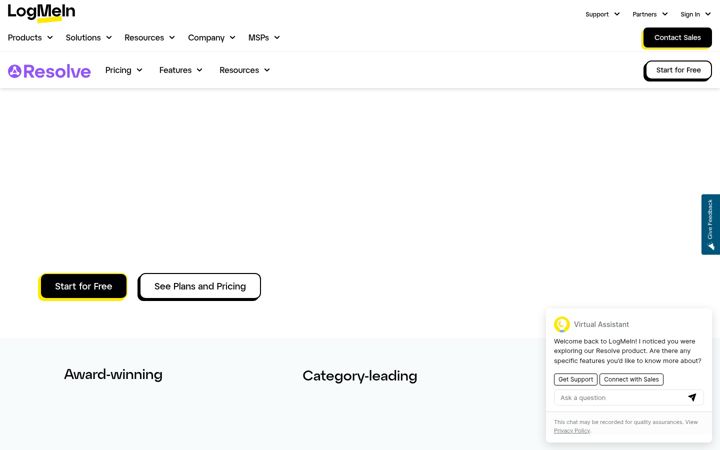Click the LogMeIn logo
This screenshot has width=720, height=450.
click(41, 12)
